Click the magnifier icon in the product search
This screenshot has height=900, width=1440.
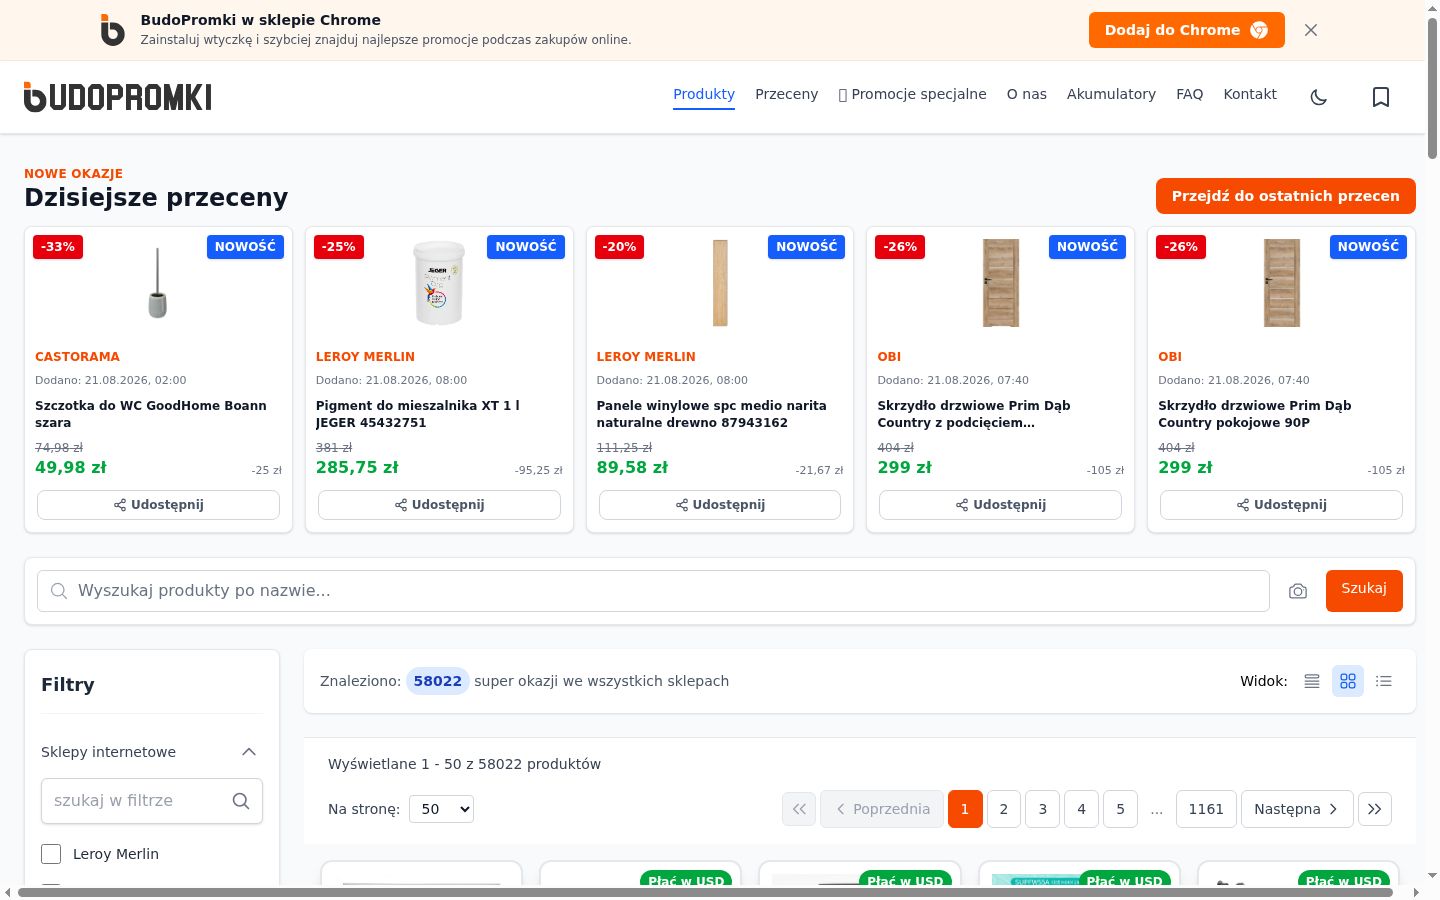(x=59, y=591)
